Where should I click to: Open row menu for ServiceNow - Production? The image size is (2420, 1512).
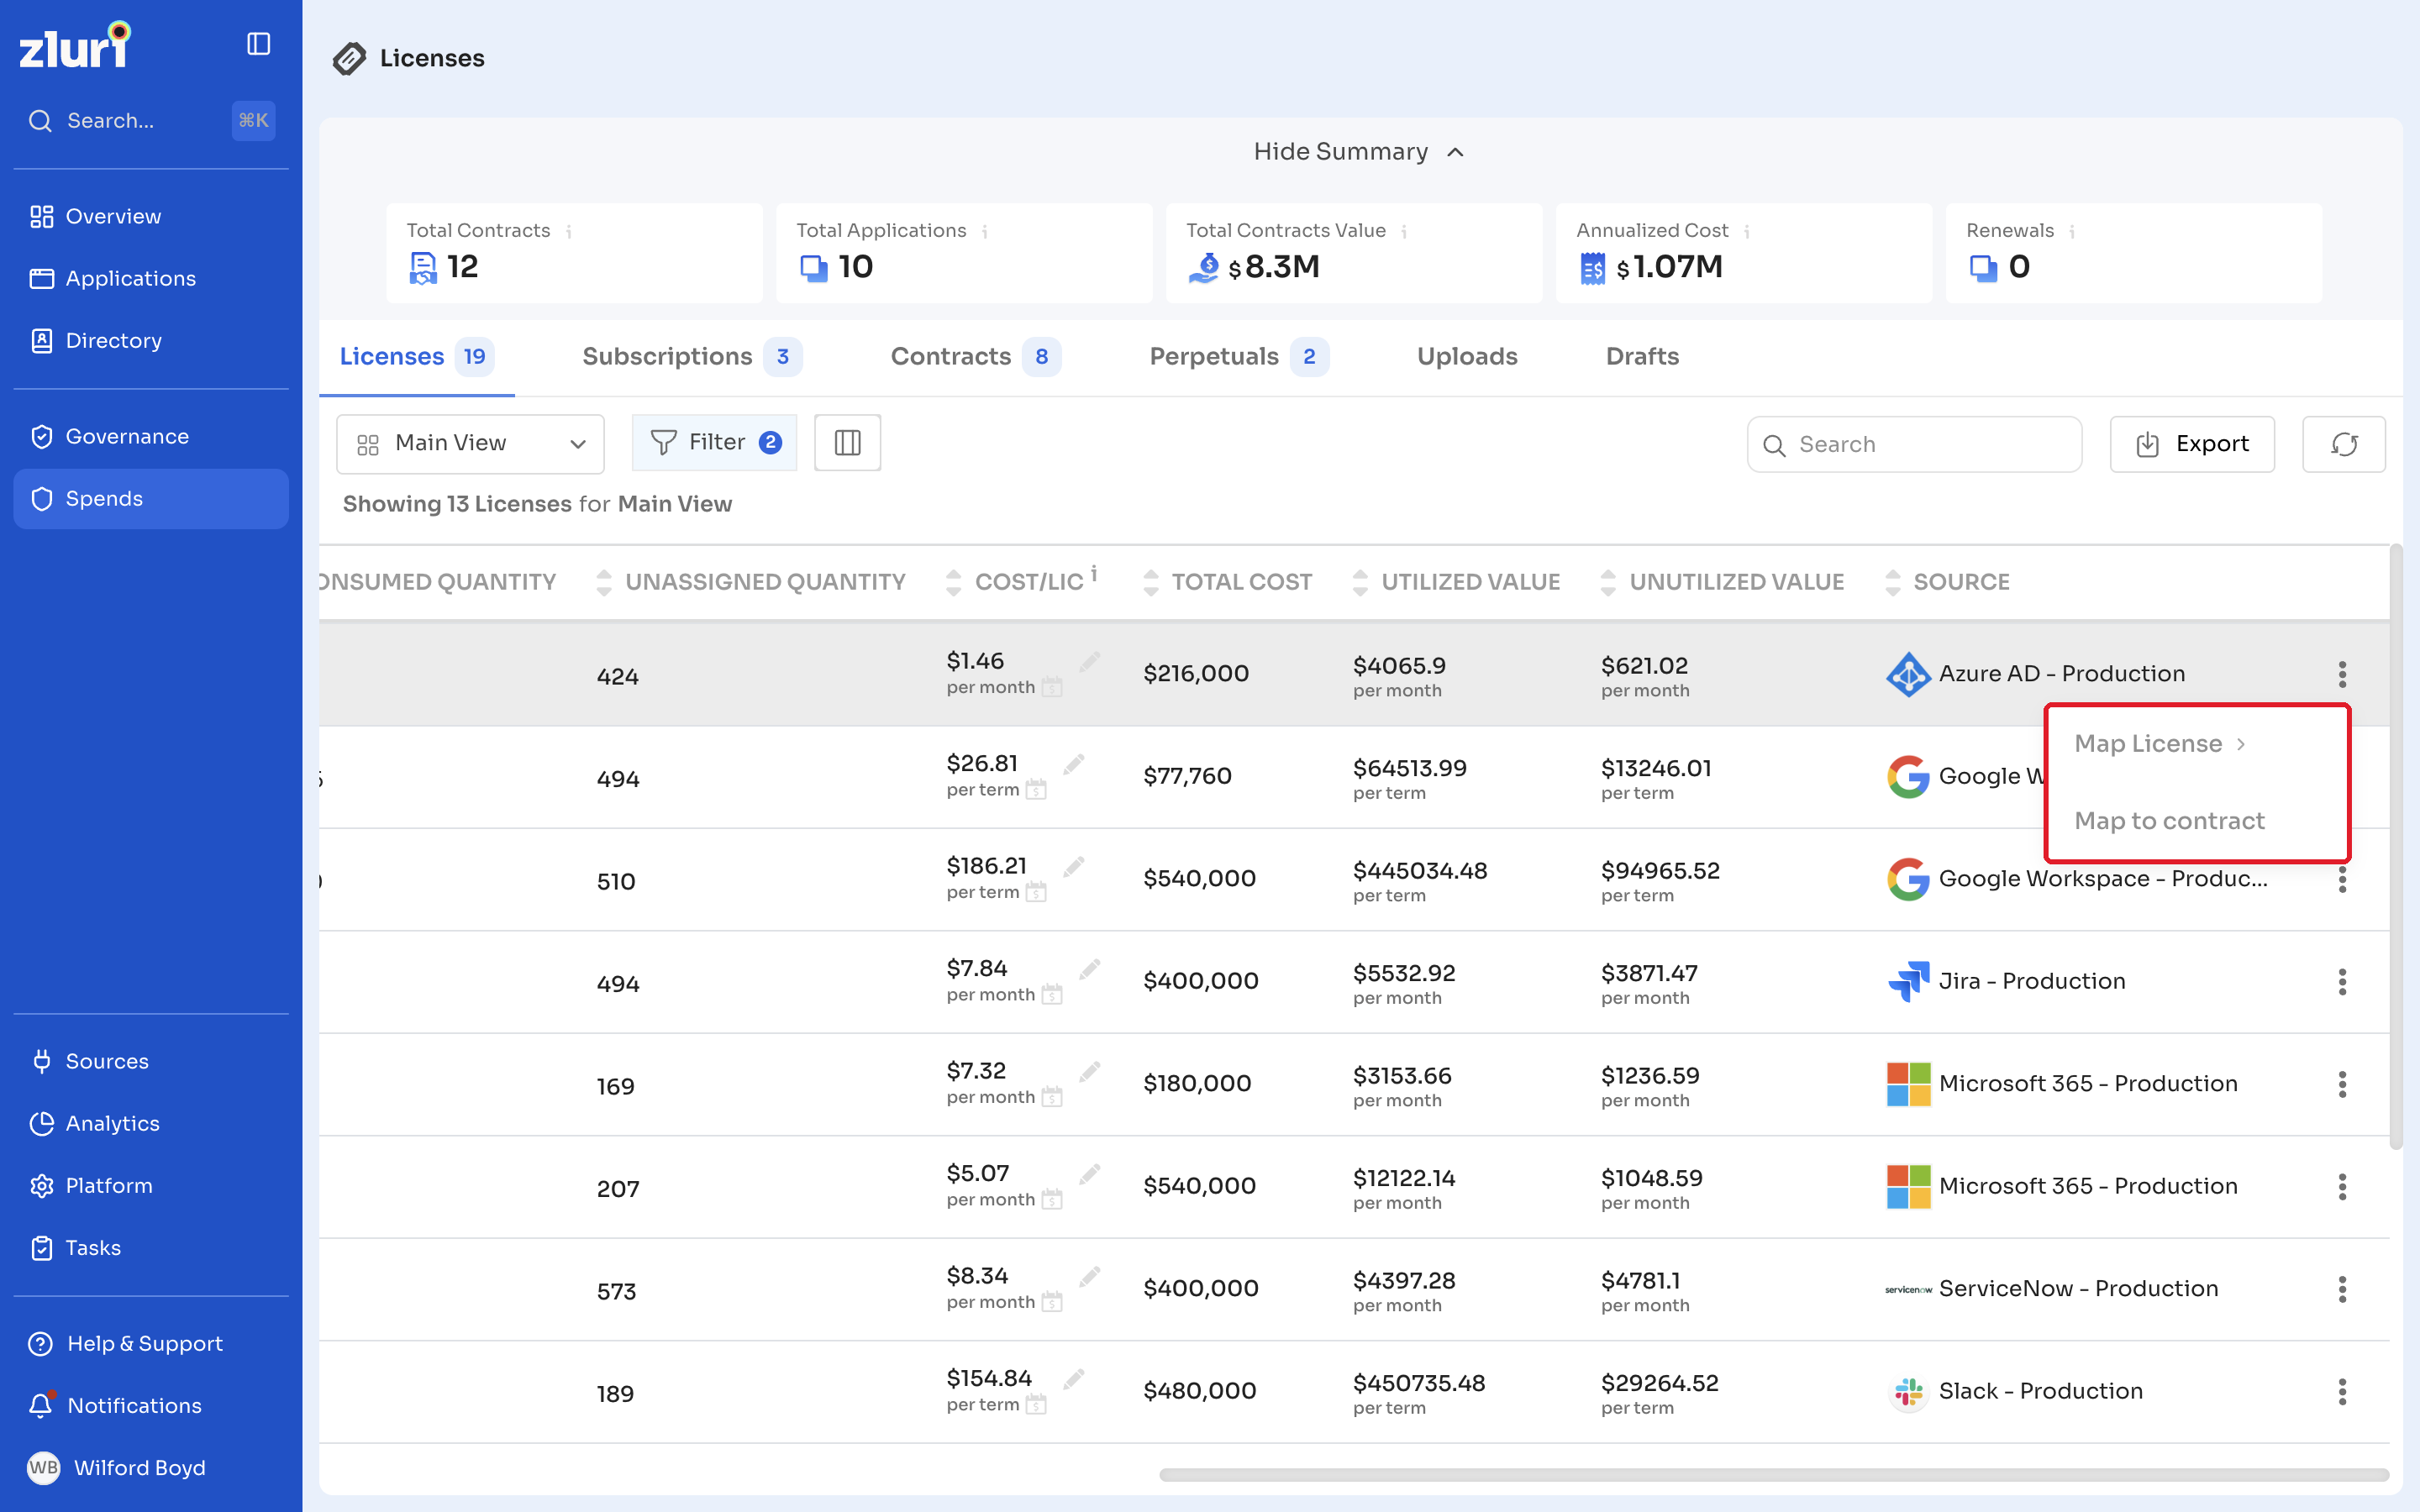[x=2342, y=1289]
